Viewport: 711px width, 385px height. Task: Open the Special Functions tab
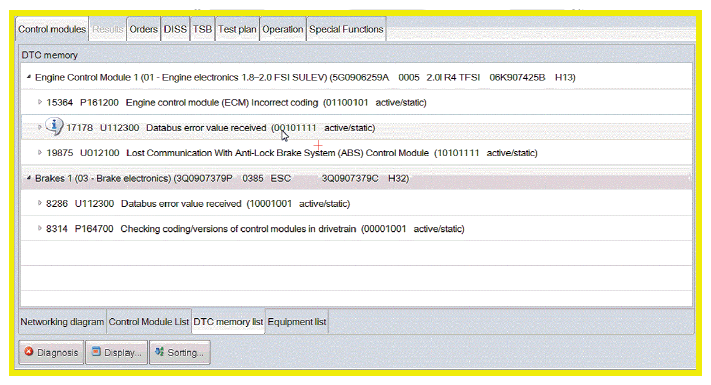click(x=346, y=29)
